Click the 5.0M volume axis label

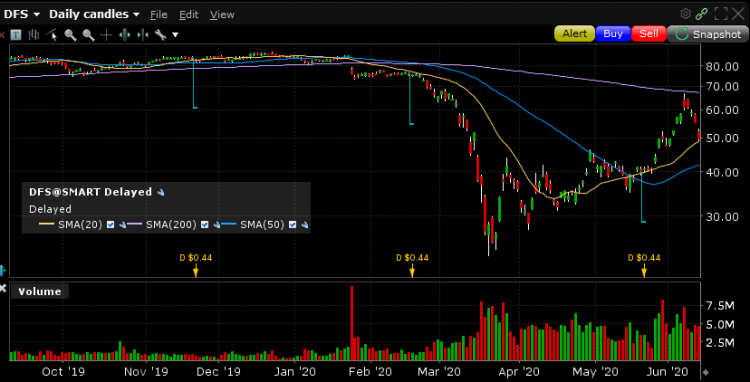[720, 325]
